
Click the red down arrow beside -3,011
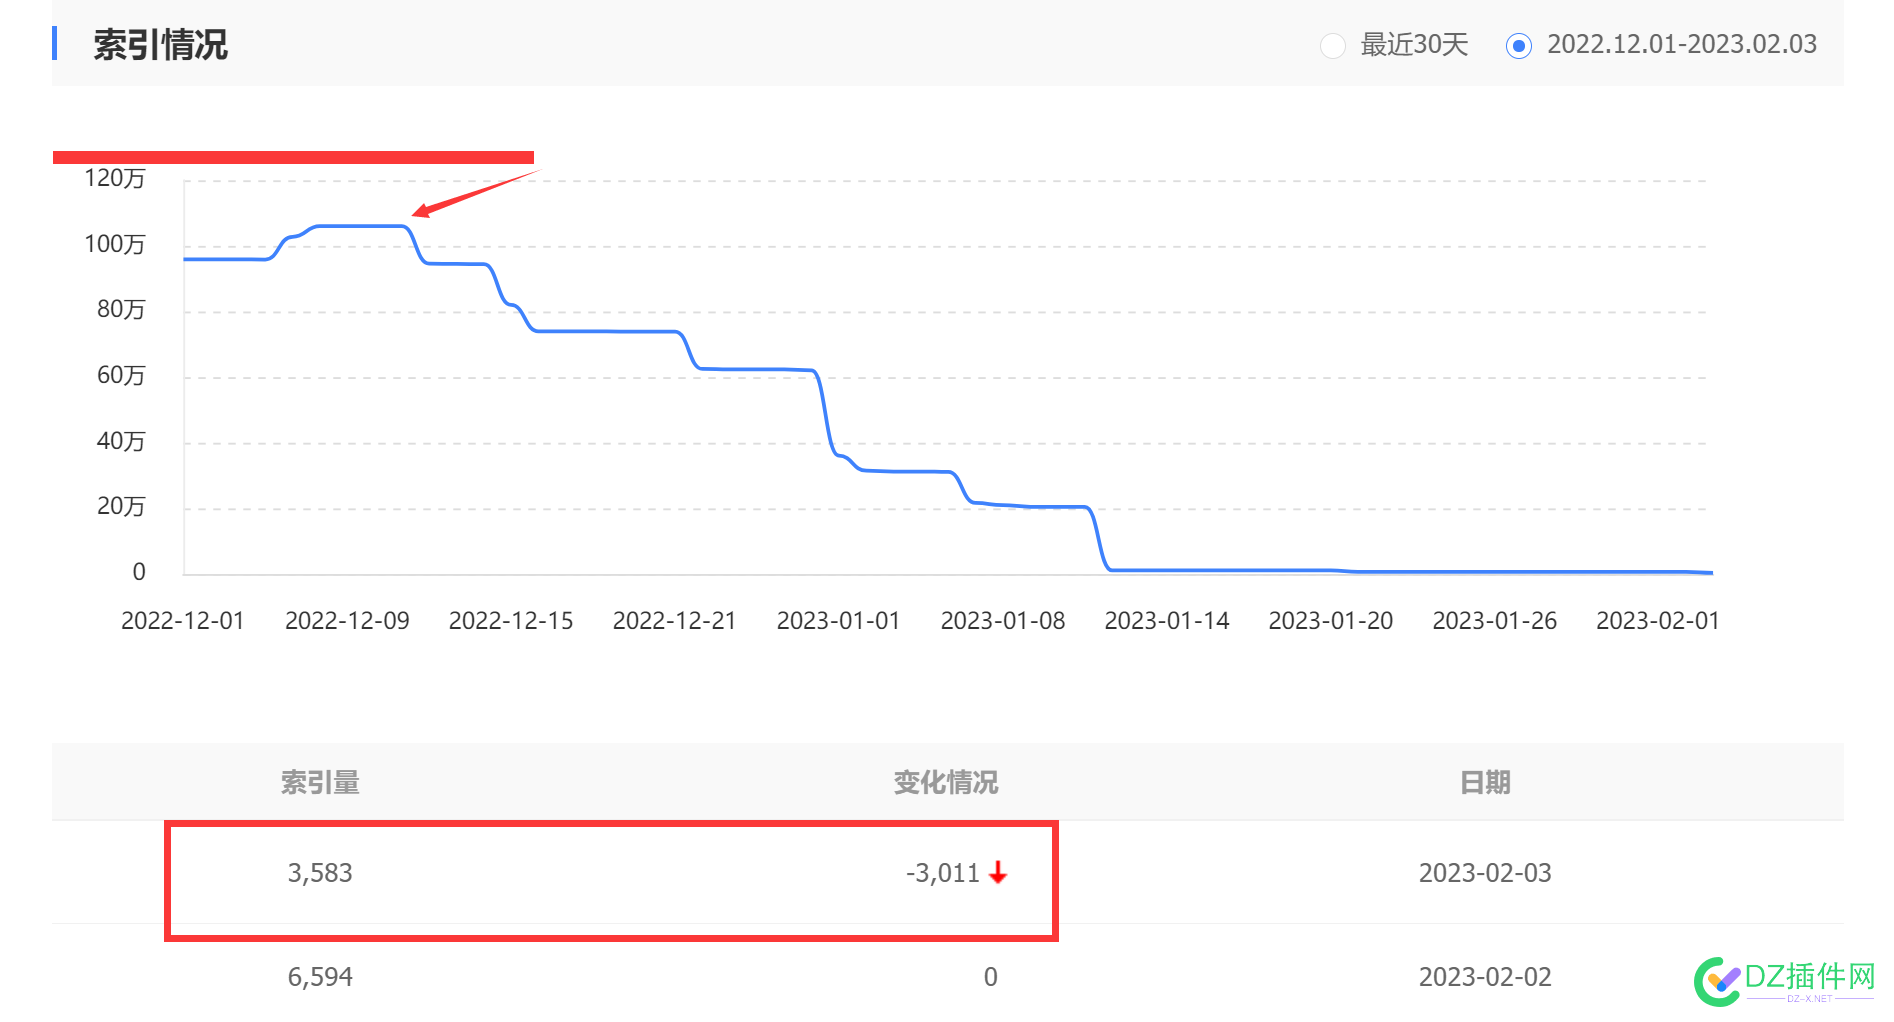(x=998, y=873)
